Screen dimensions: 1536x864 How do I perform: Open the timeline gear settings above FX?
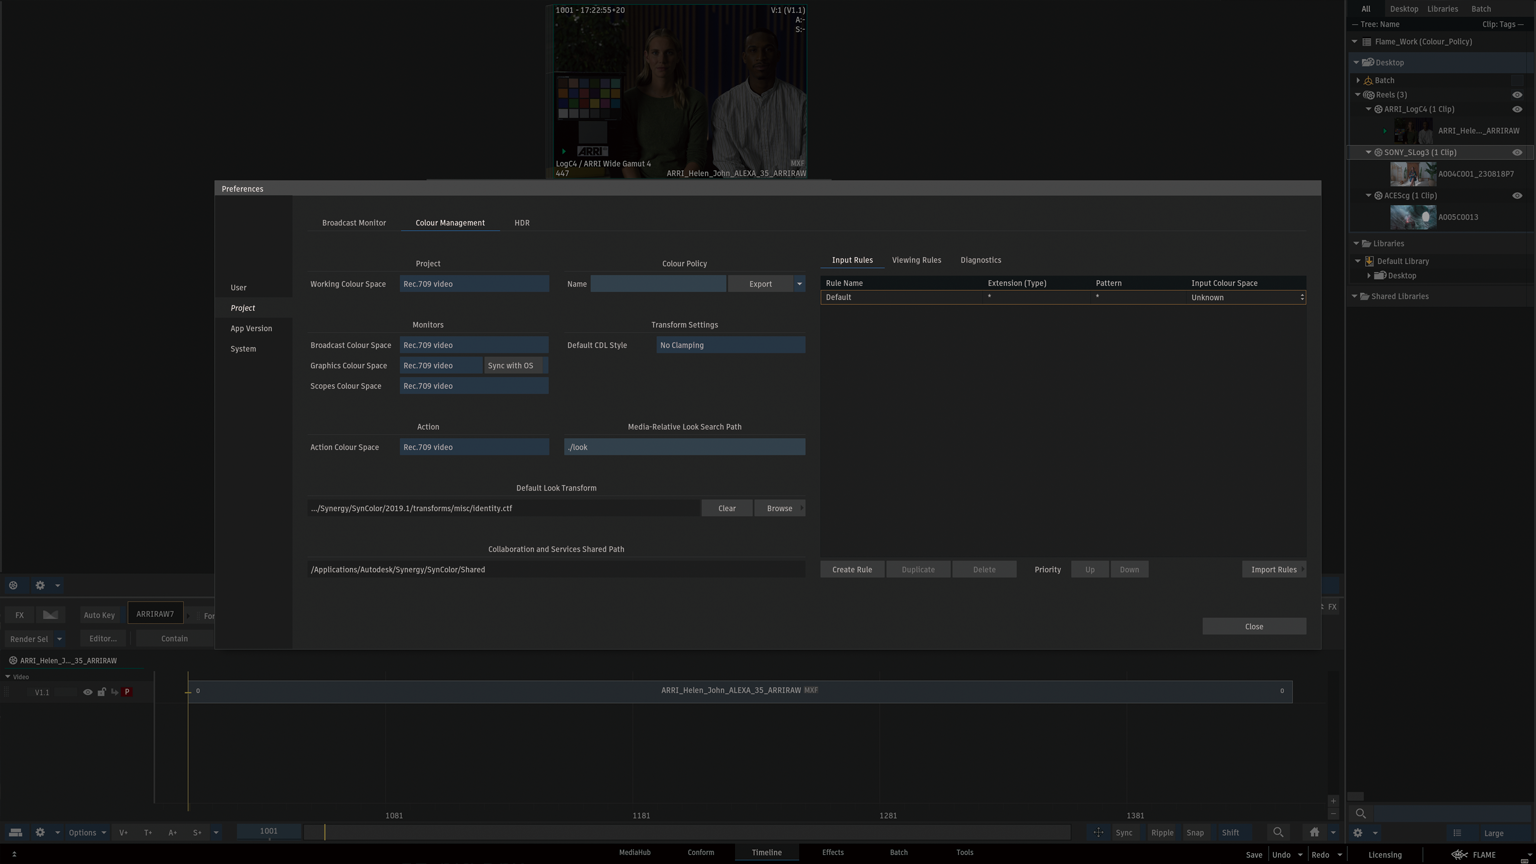pos(40,585)
